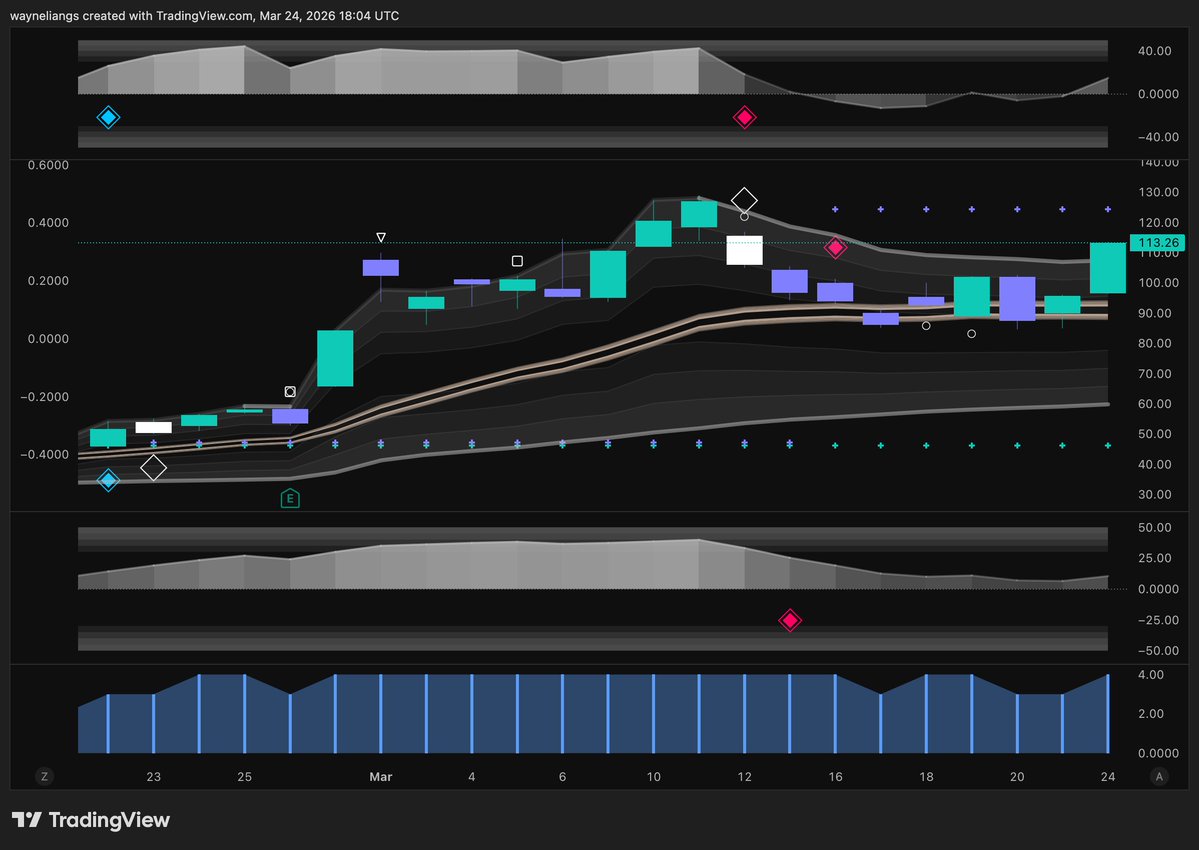Click the white square marker near Mar 5
Screen dimensions: 1199x850
[517, 261]
